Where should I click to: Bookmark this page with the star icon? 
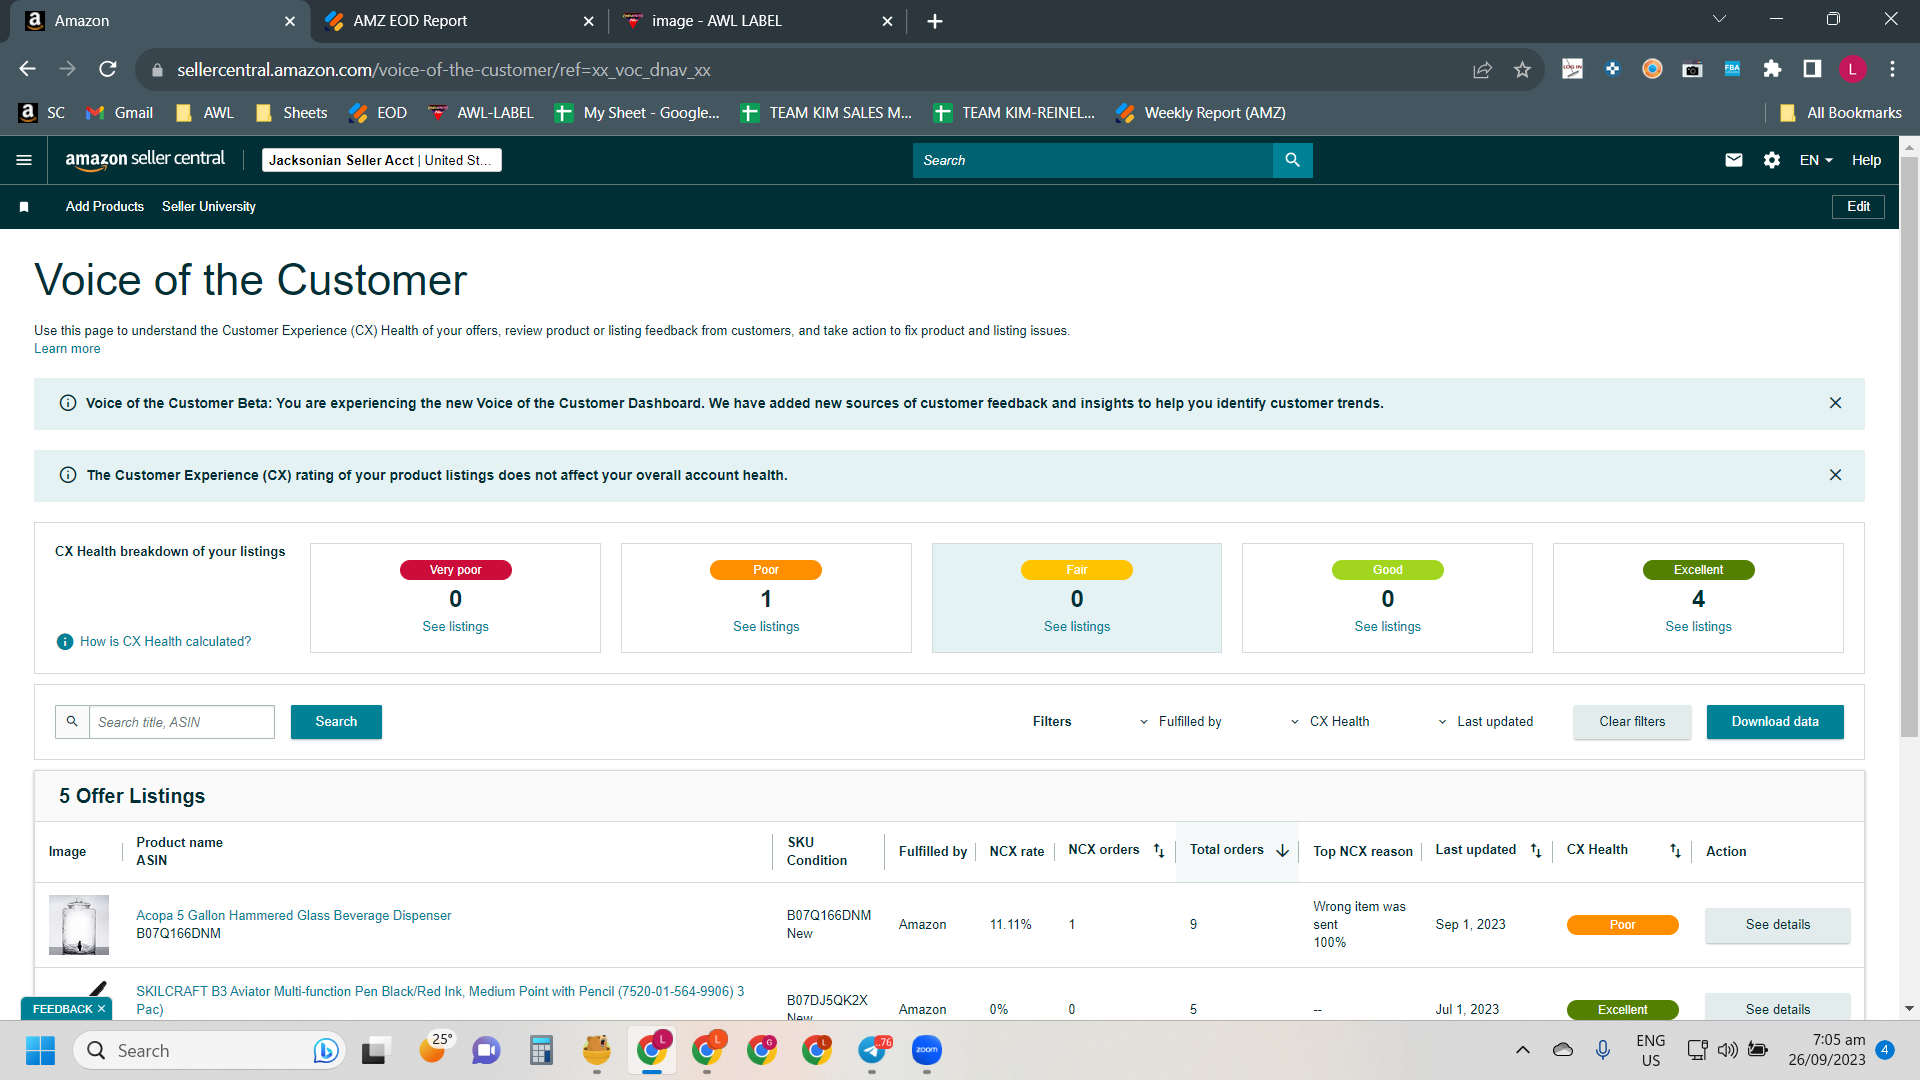pos(1522,69)
